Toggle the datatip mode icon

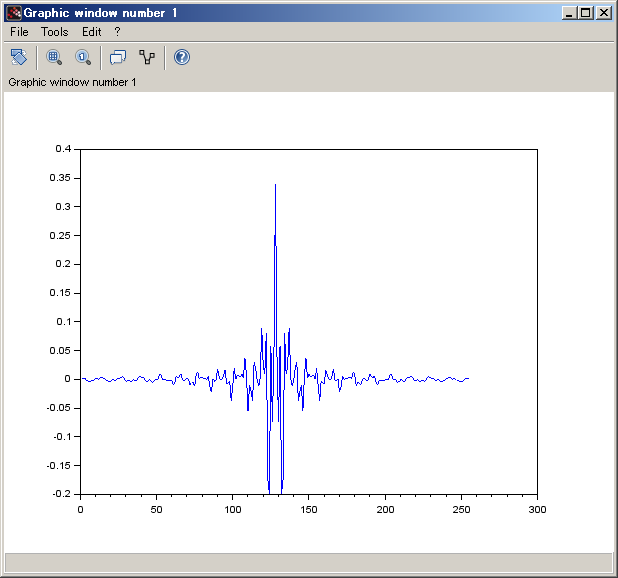[x=118, y=57]
